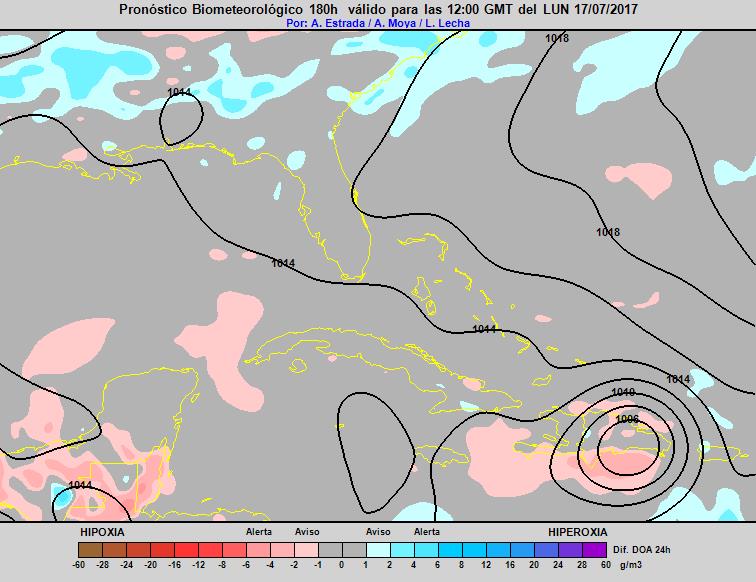756x582 pixels.
Task: Click the bright red swatch between -16 and -12
Action: click(186, 550)
